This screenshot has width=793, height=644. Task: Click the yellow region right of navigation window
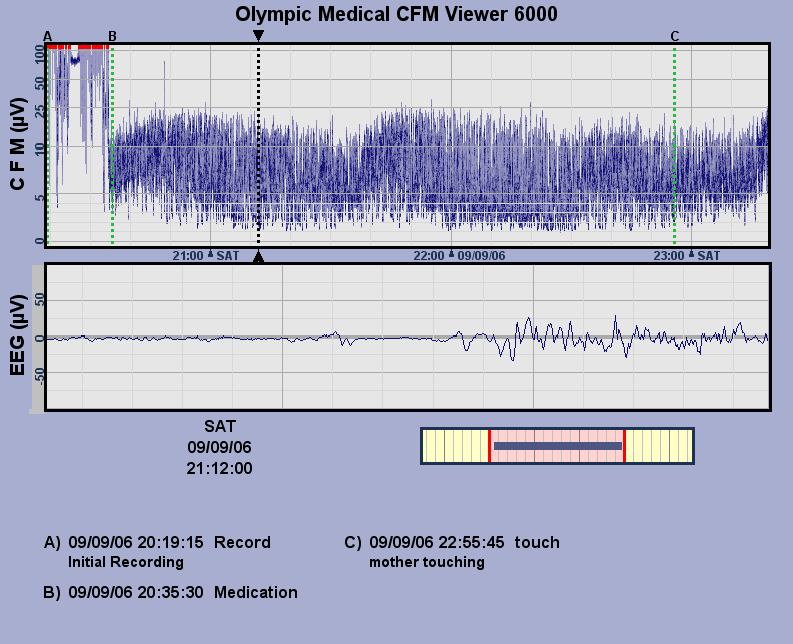659,446
